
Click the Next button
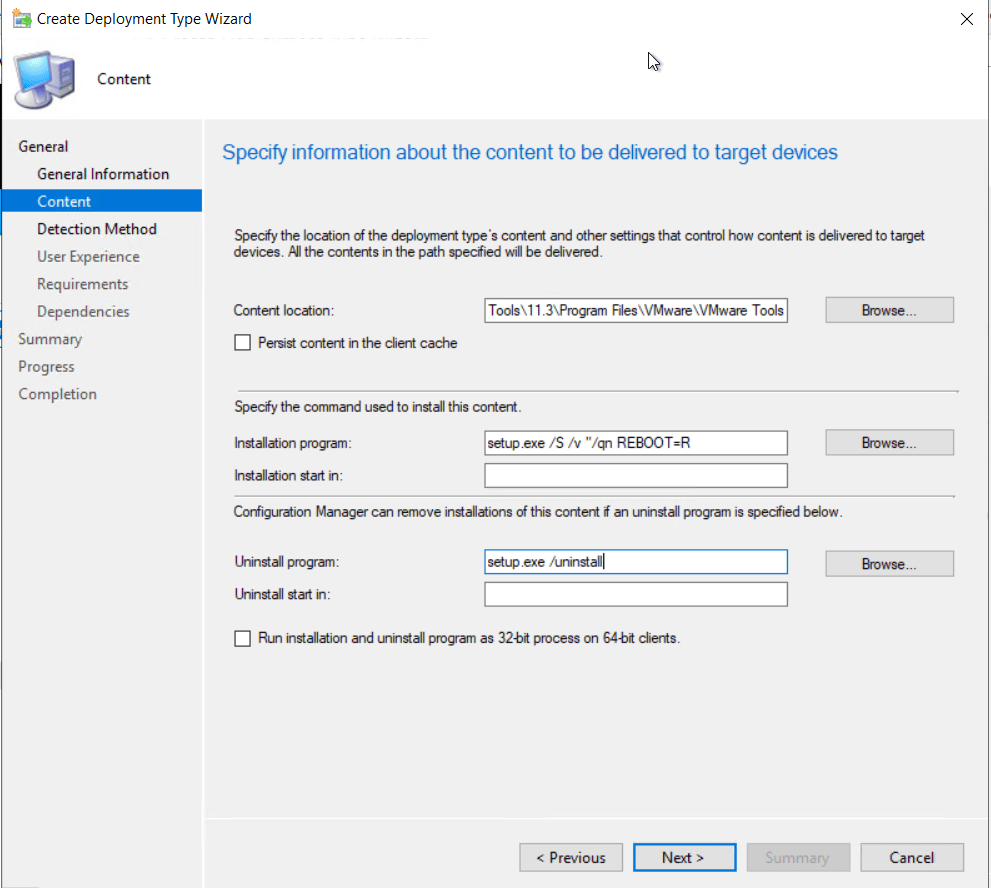point(683,857)
